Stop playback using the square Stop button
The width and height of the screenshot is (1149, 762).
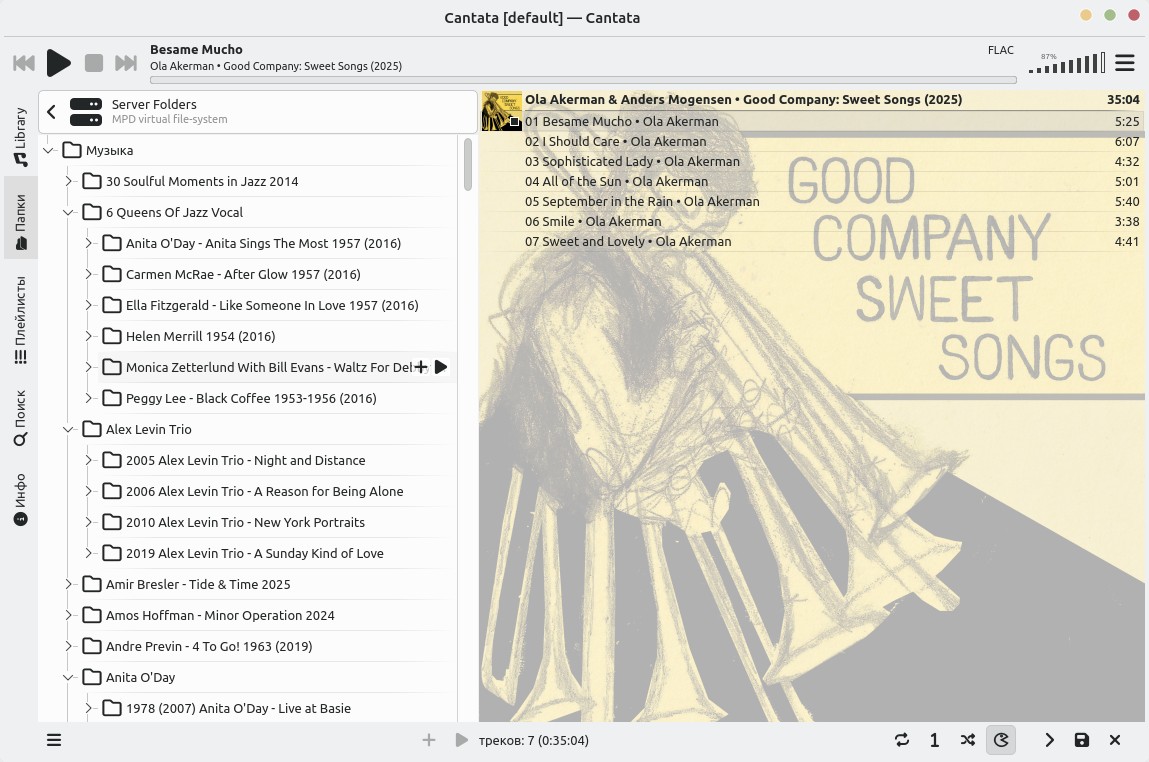pos(94,63)
